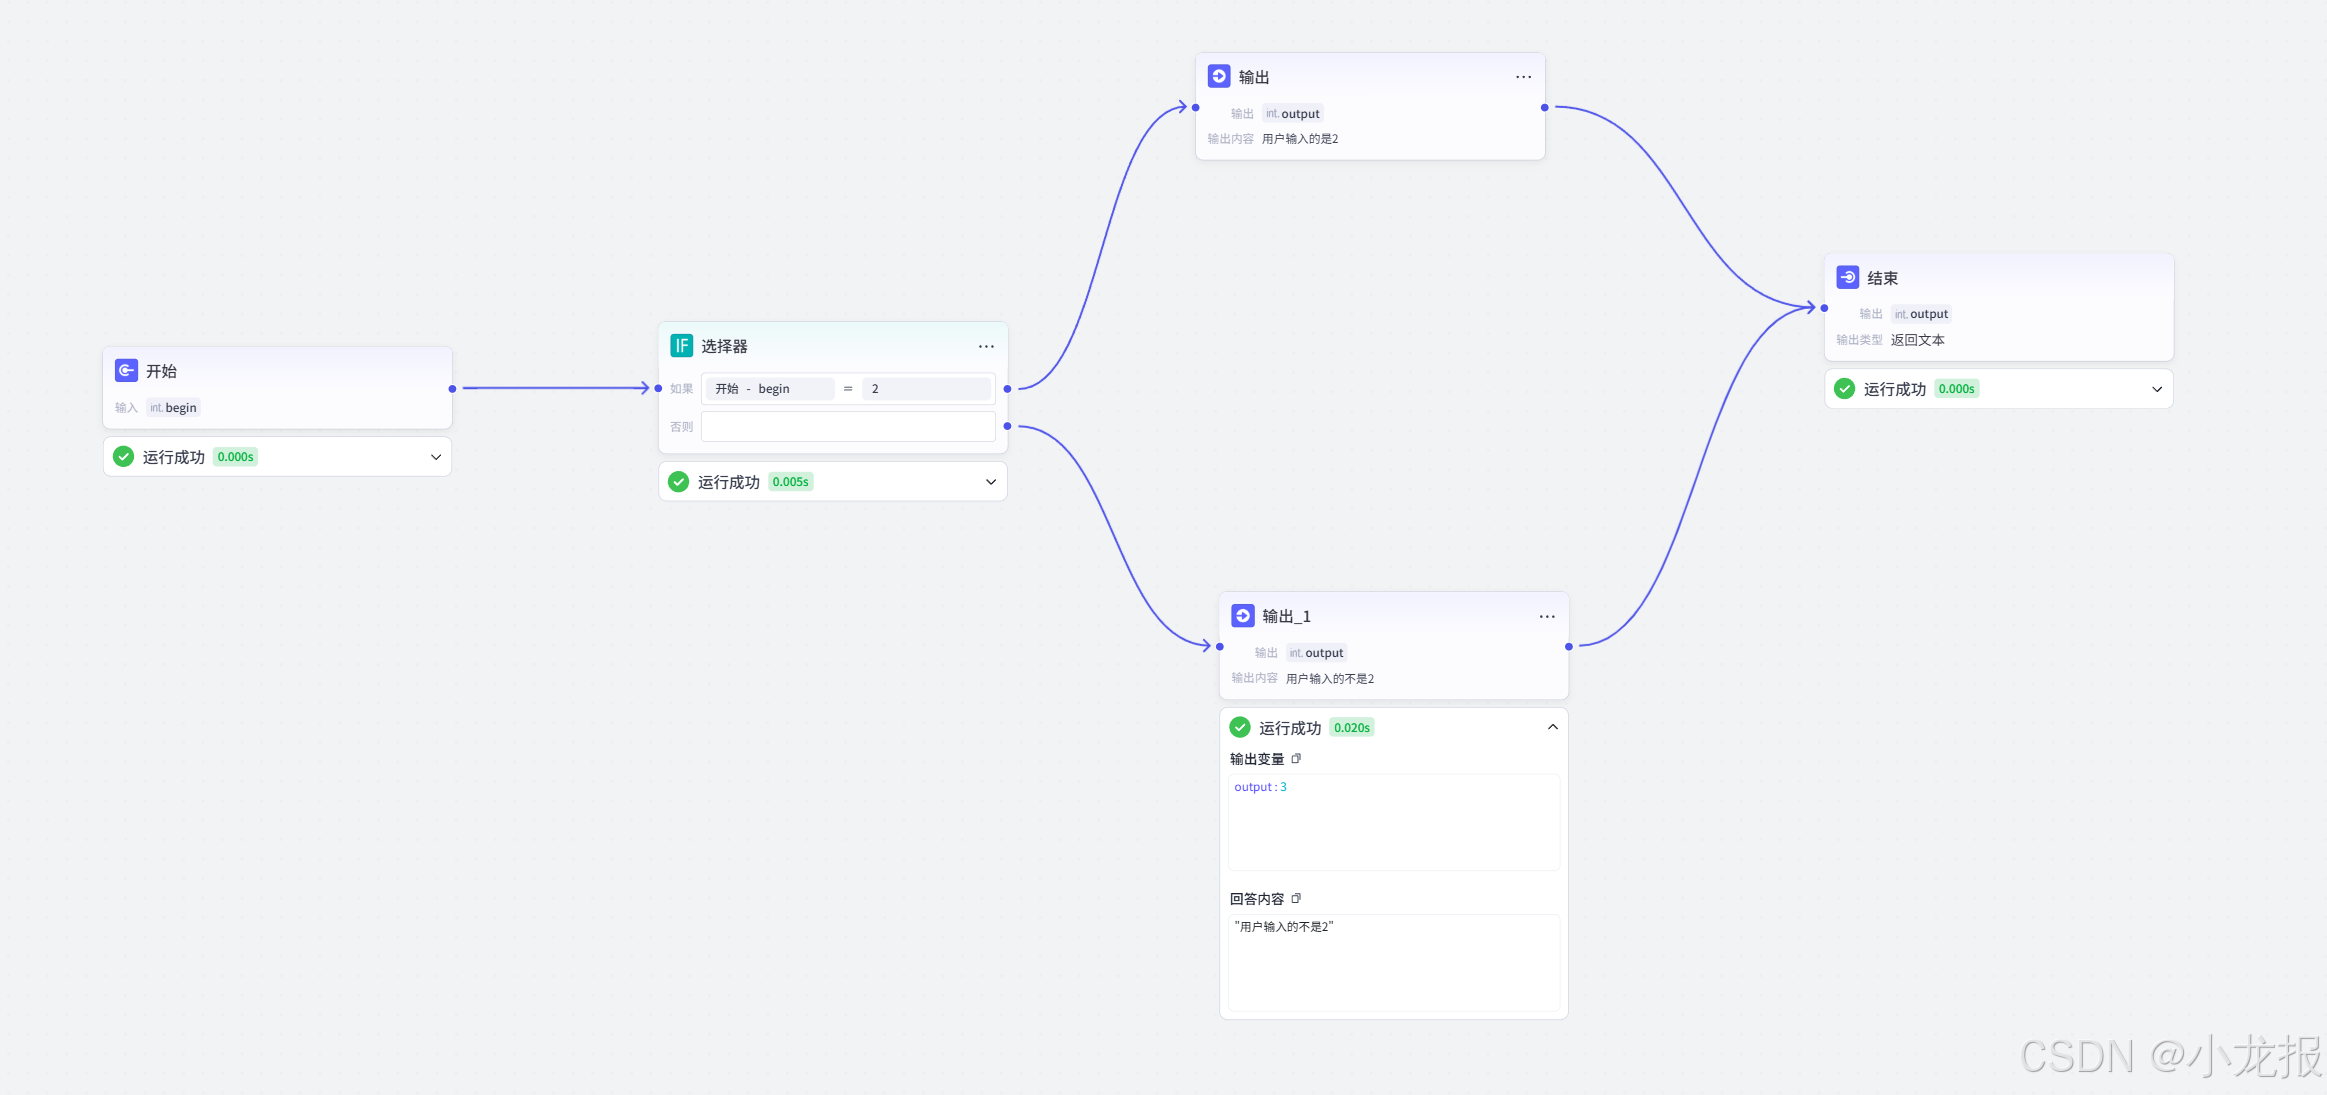2327x1095 pixels.
Task: Click the condition value field containing 2
Action: (925, 389)
